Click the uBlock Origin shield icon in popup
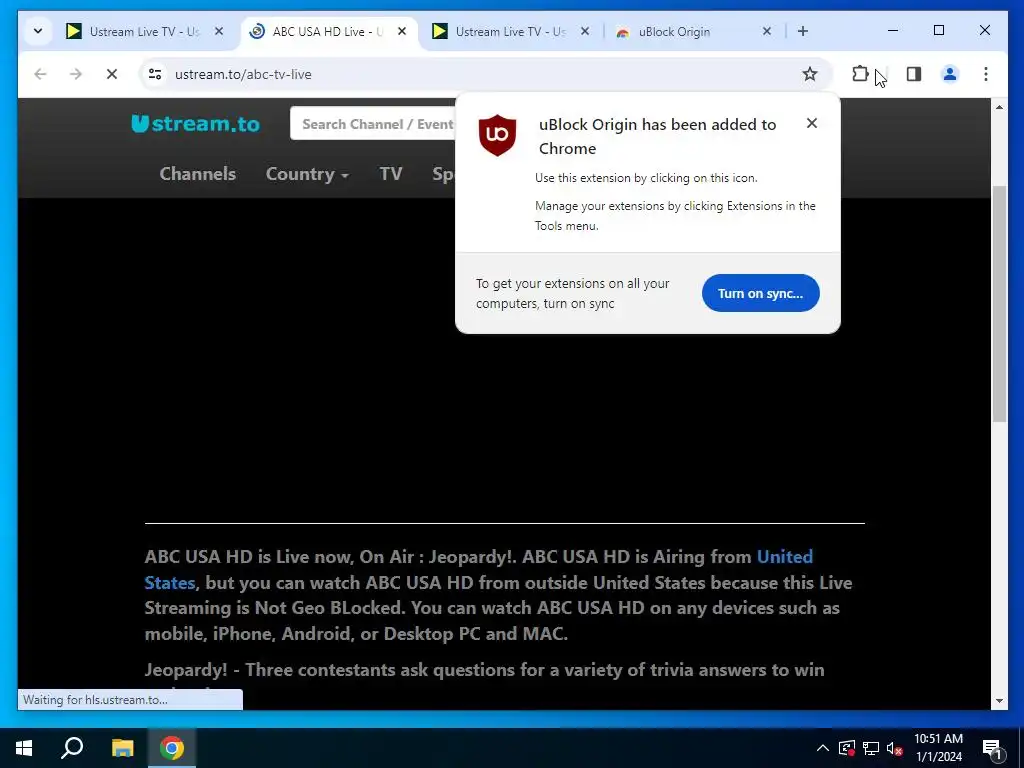Viewport: 1024px width, 768px height. 497,135
